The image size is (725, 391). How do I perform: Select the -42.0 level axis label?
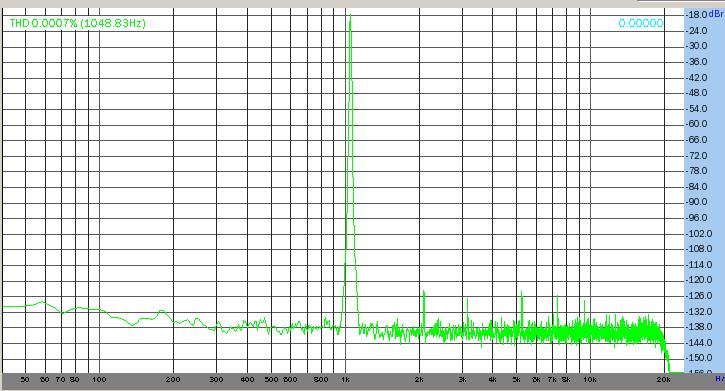click(696, 77)
